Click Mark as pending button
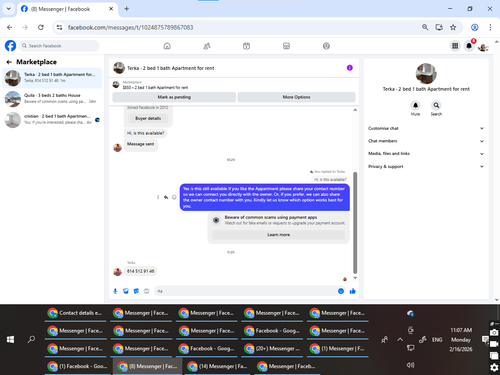 (x=174, y=97)
